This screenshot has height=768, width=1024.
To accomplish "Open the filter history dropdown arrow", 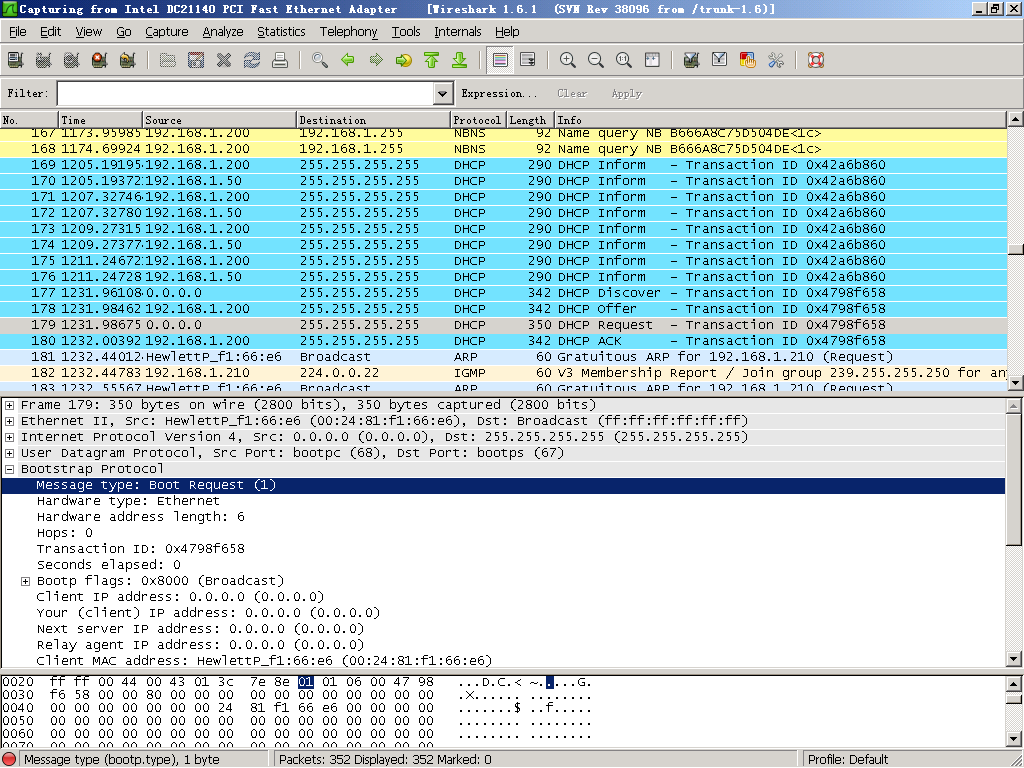I will tap(443, 93).
